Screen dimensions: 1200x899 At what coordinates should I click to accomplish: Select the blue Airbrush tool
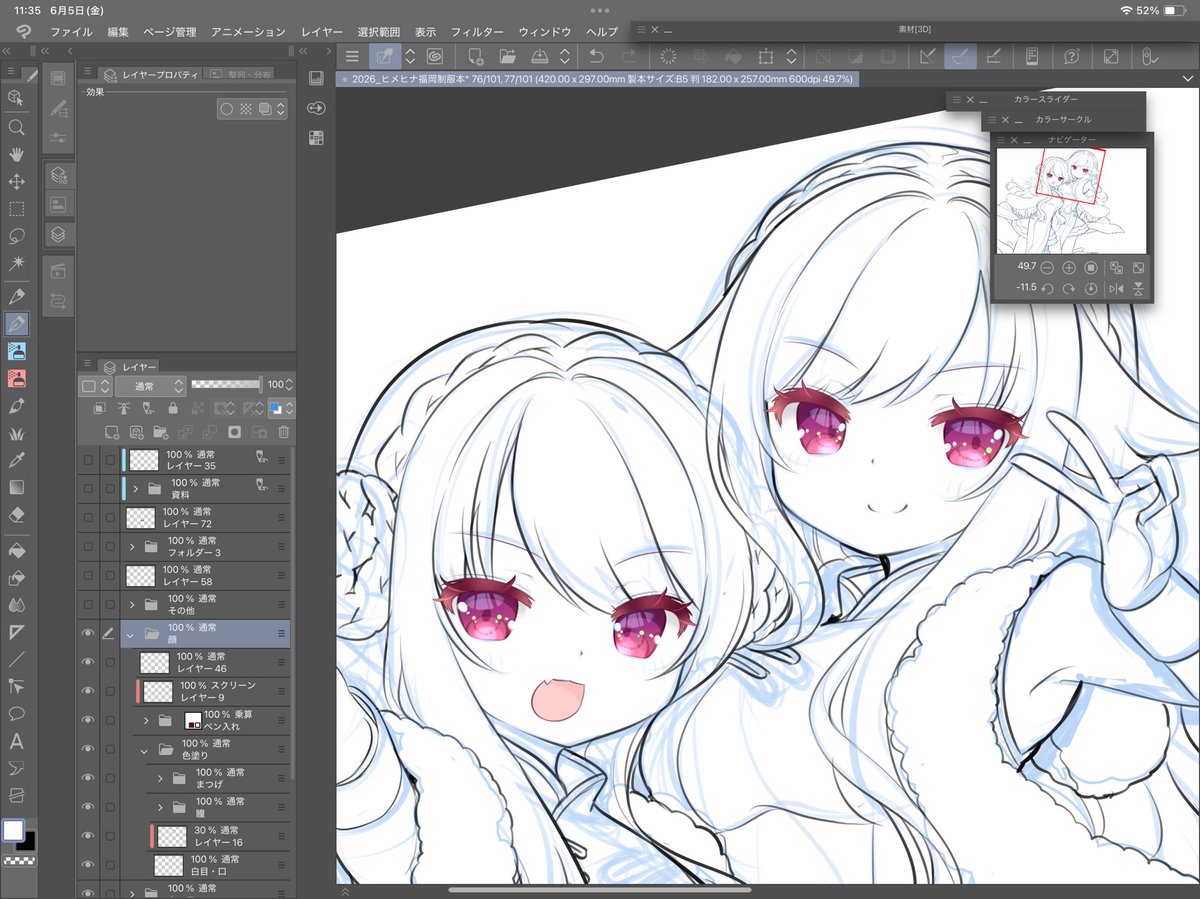(x=16, y=351)
